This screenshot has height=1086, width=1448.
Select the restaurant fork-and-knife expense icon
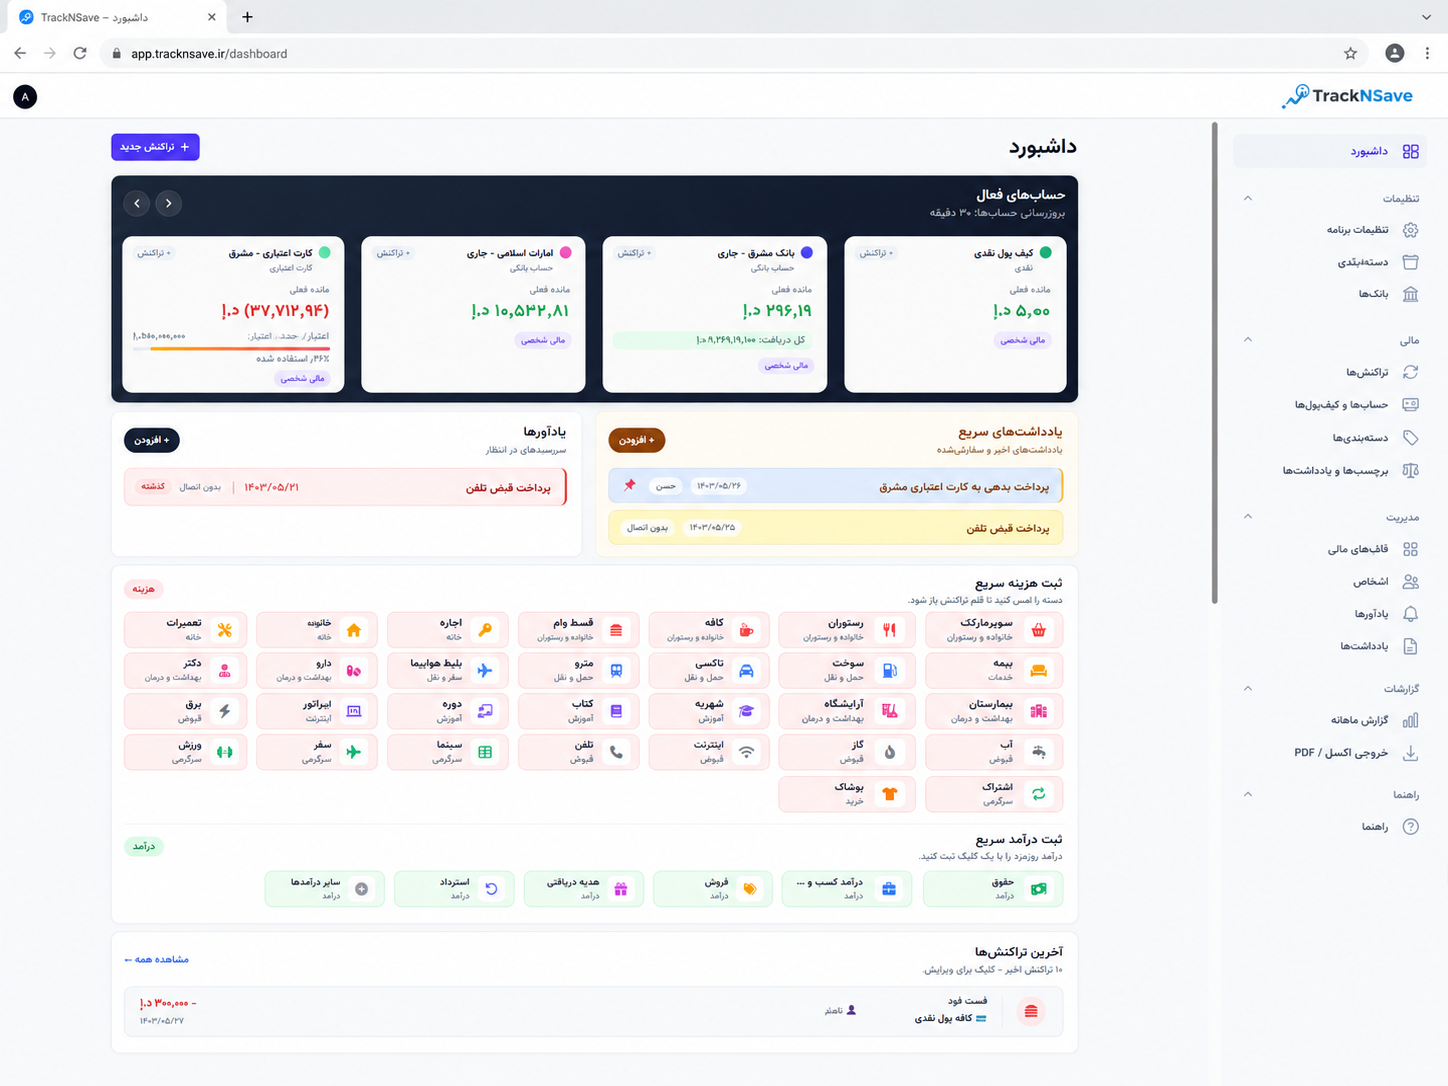coord(889,630)
